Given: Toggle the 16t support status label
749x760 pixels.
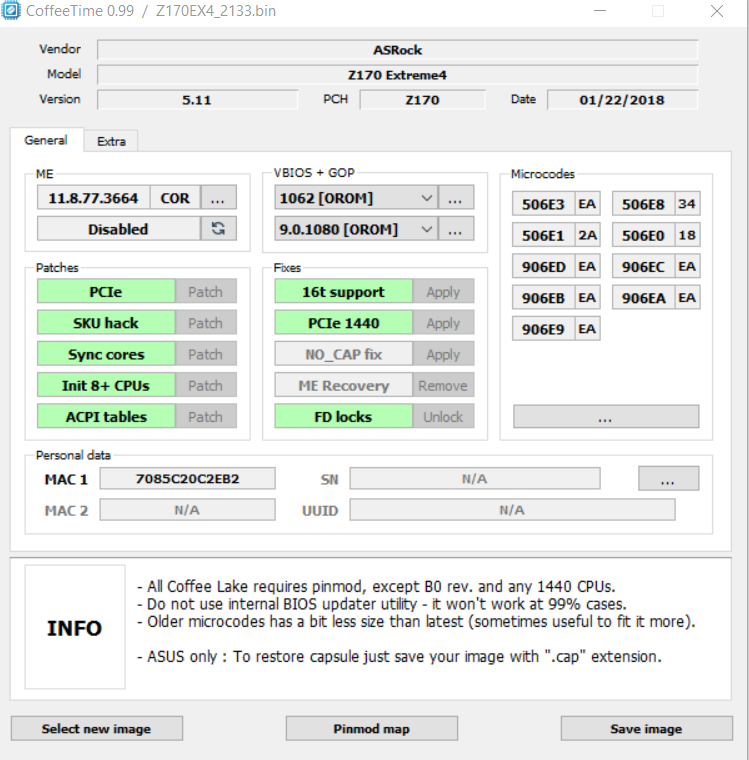Looking at the screenshot, I should (x=343, y=291).
